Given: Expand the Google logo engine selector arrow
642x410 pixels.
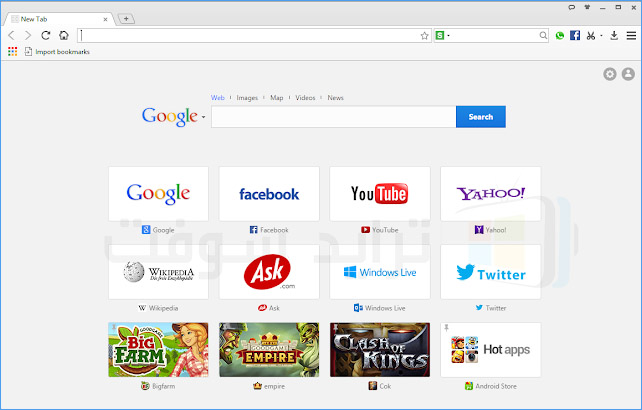Looking at the screenshot, I should coord(203,117).
